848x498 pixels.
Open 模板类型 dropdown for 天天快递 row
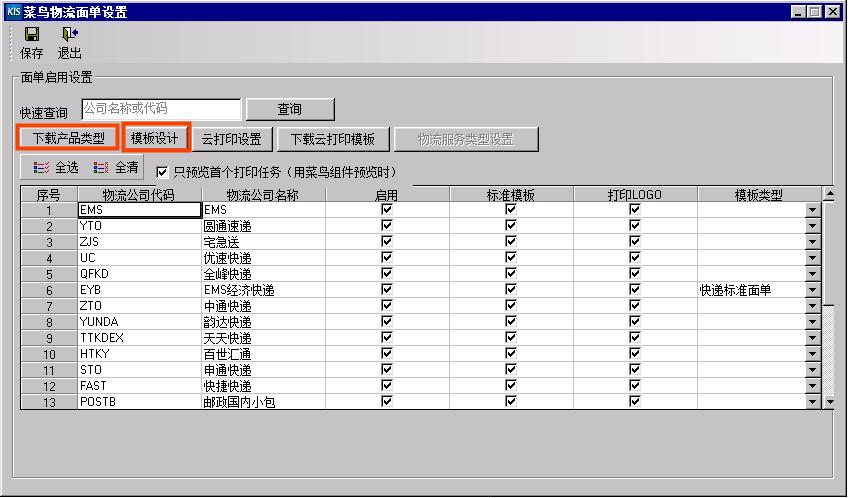pos(813,338)
